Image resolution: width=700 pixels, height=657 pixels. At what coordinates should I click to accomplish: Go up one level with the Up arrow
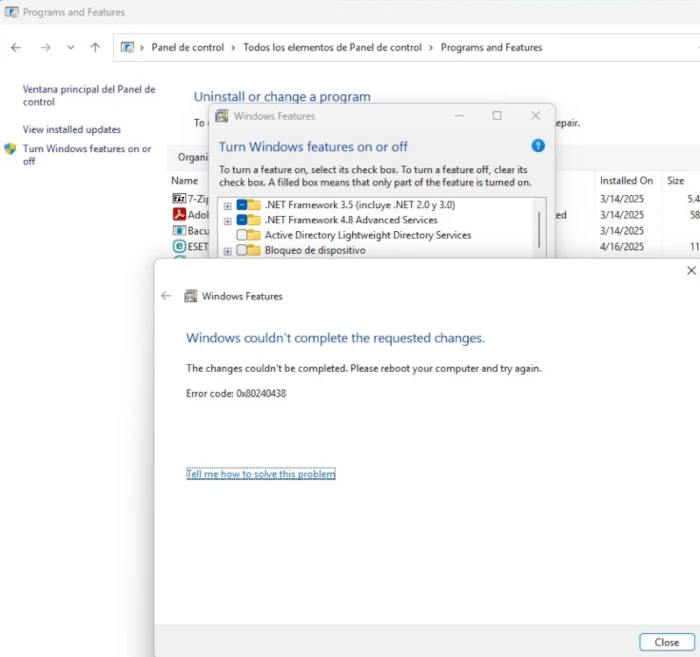(95, 47)
